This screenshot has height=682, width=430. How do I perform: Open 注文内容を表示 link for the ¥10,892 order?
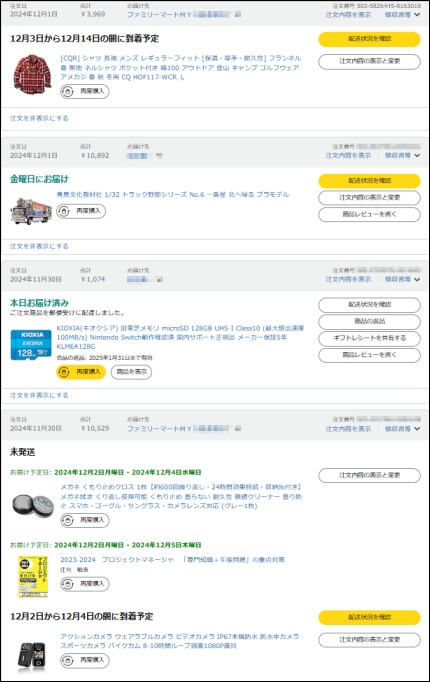coord(348,155)
